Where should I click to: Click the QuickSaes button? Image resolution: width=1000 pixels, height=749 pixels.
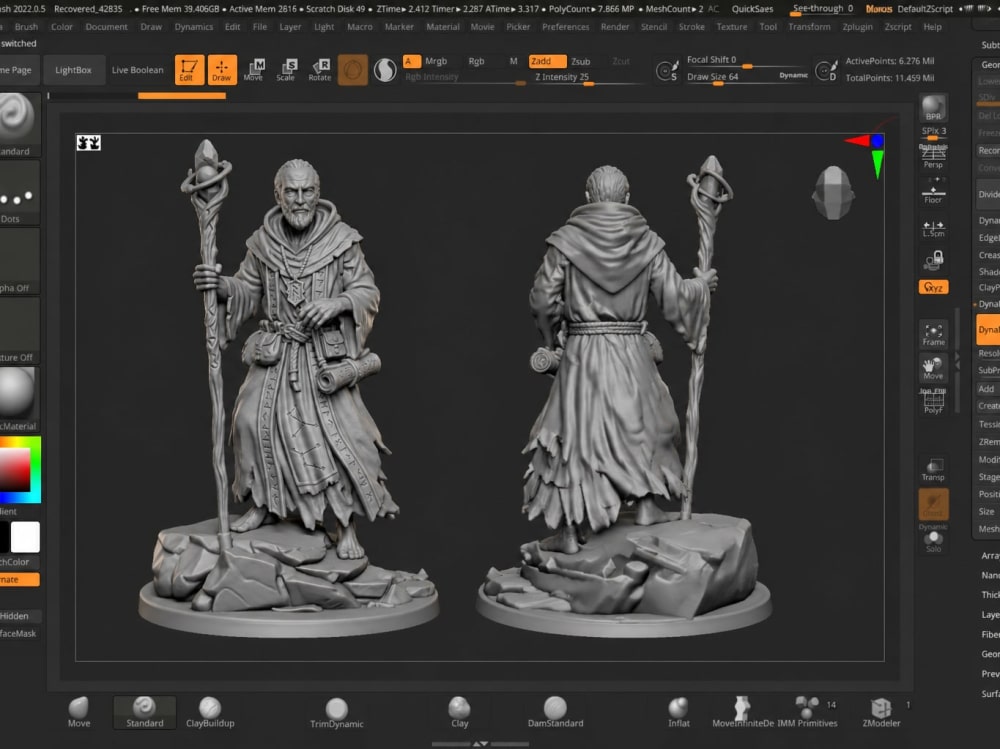click(752, 9)
